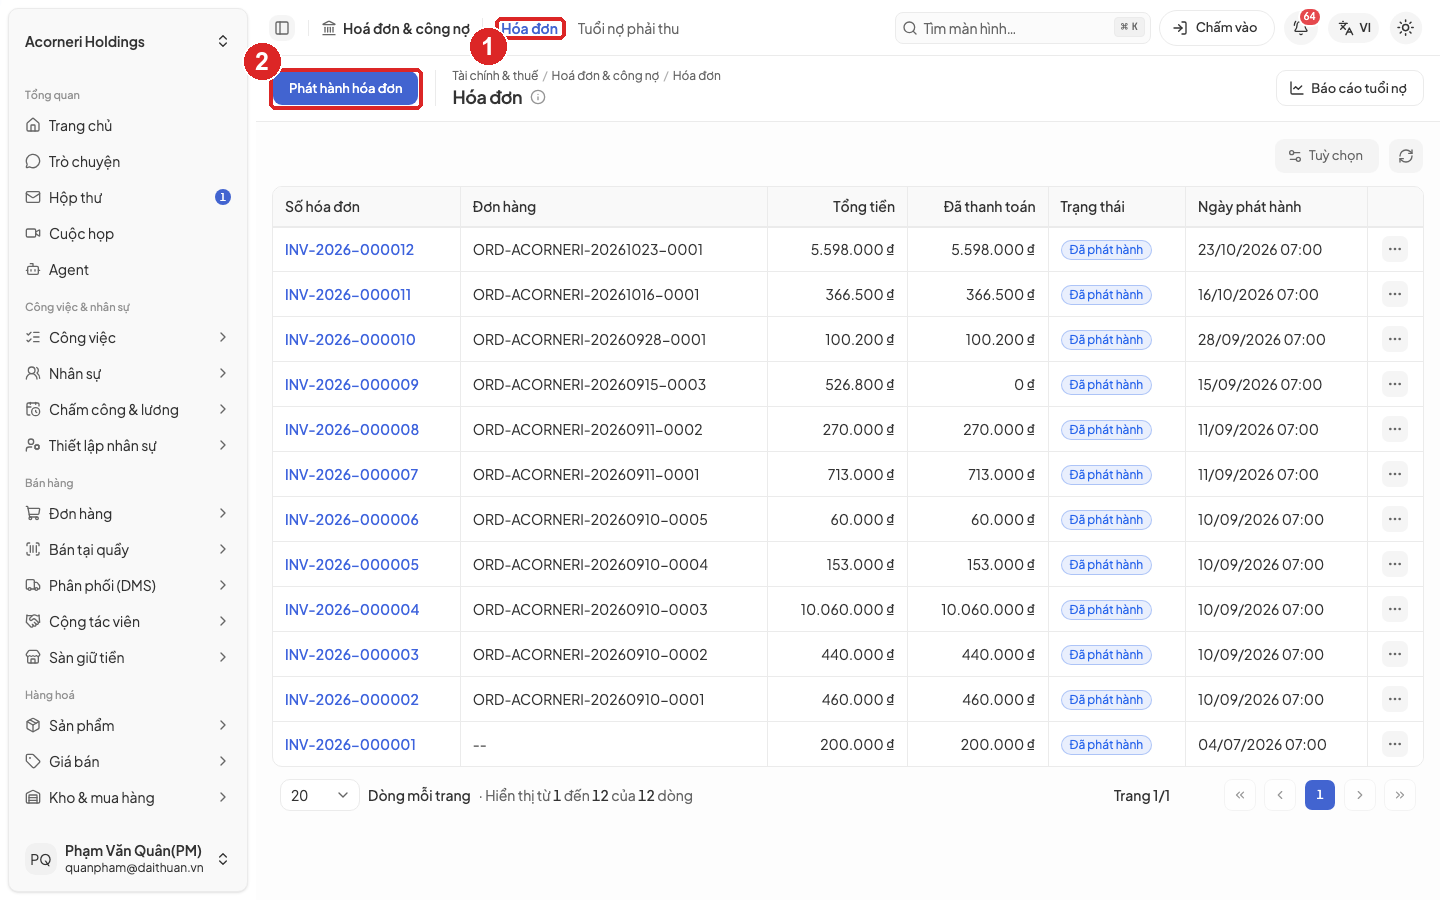Open row actions for INV-2026-000012

tap(1395, 249)
